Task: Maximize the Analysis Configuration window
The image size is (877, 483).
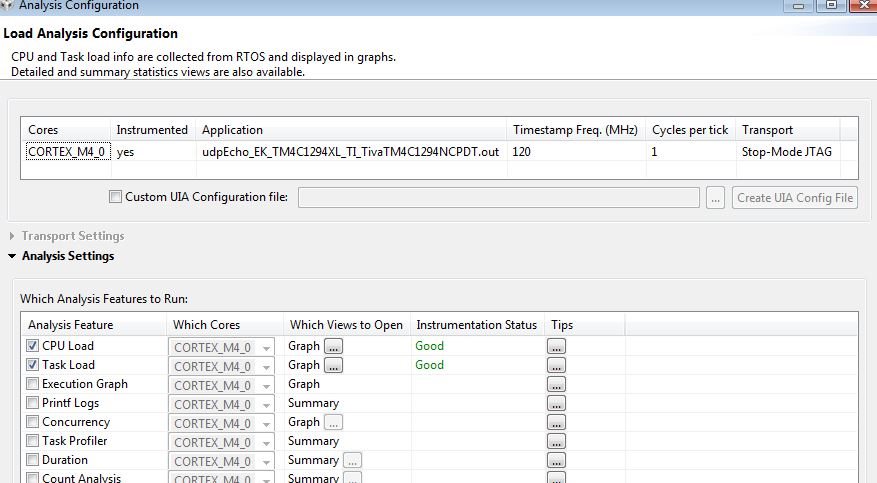Action: pos(832,5)
